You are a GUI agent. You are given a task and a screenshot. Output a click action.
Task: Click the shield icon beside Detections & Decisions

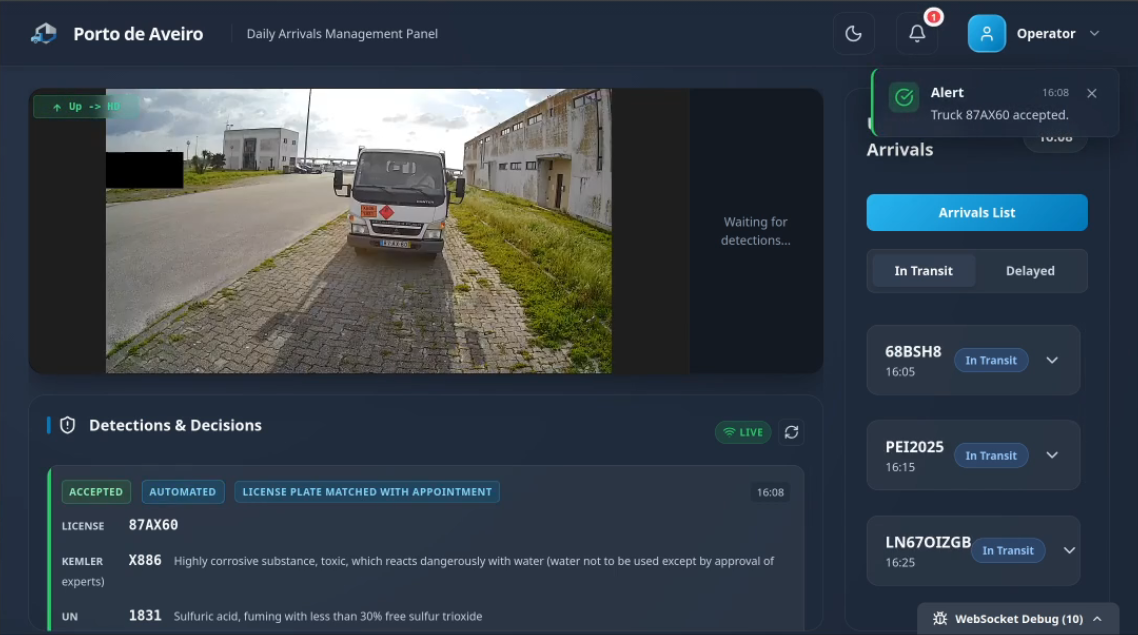click(67, 424)
